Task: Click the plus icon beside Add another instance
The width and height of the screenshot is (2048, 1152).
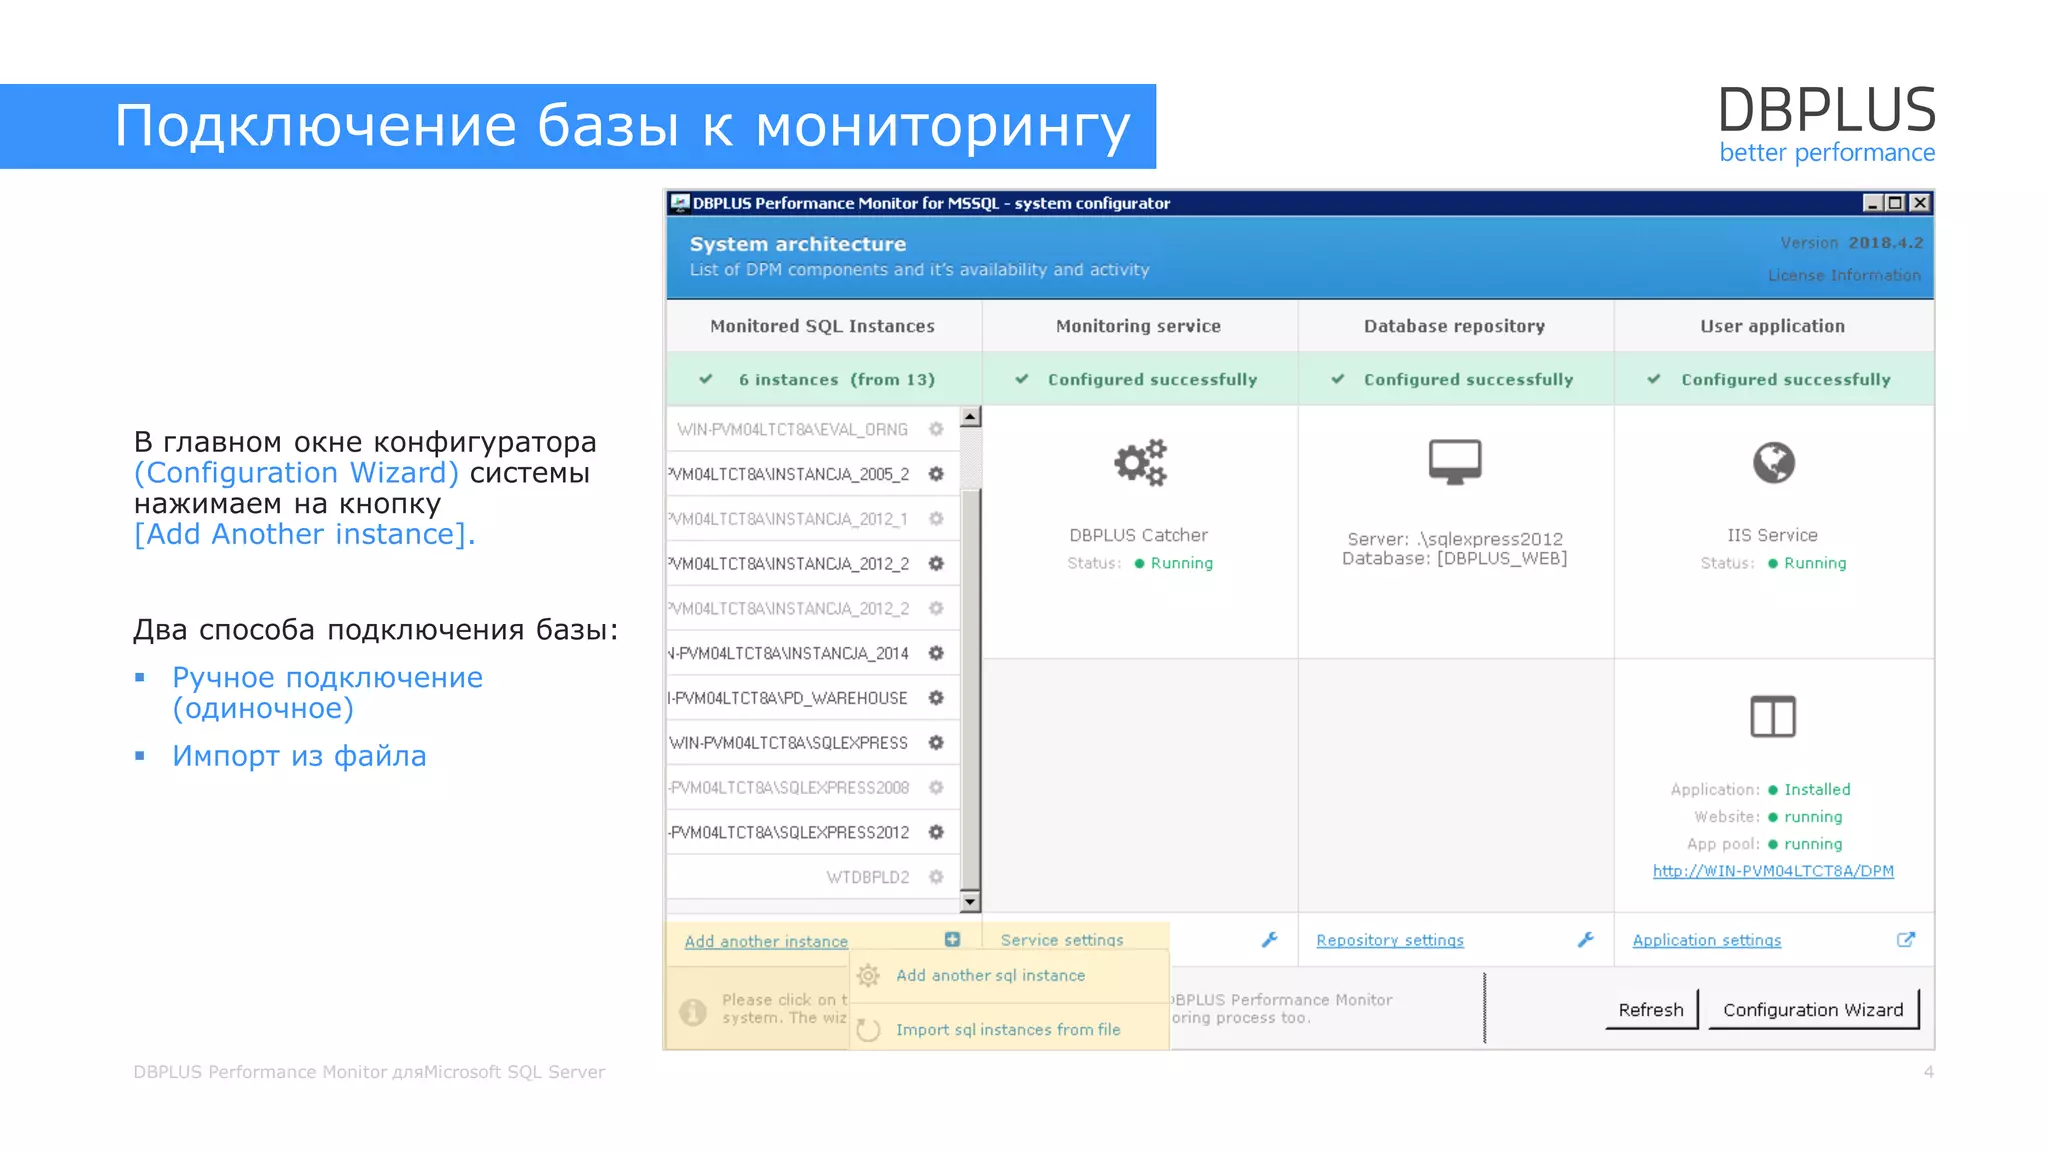Action: click(952, 939)
